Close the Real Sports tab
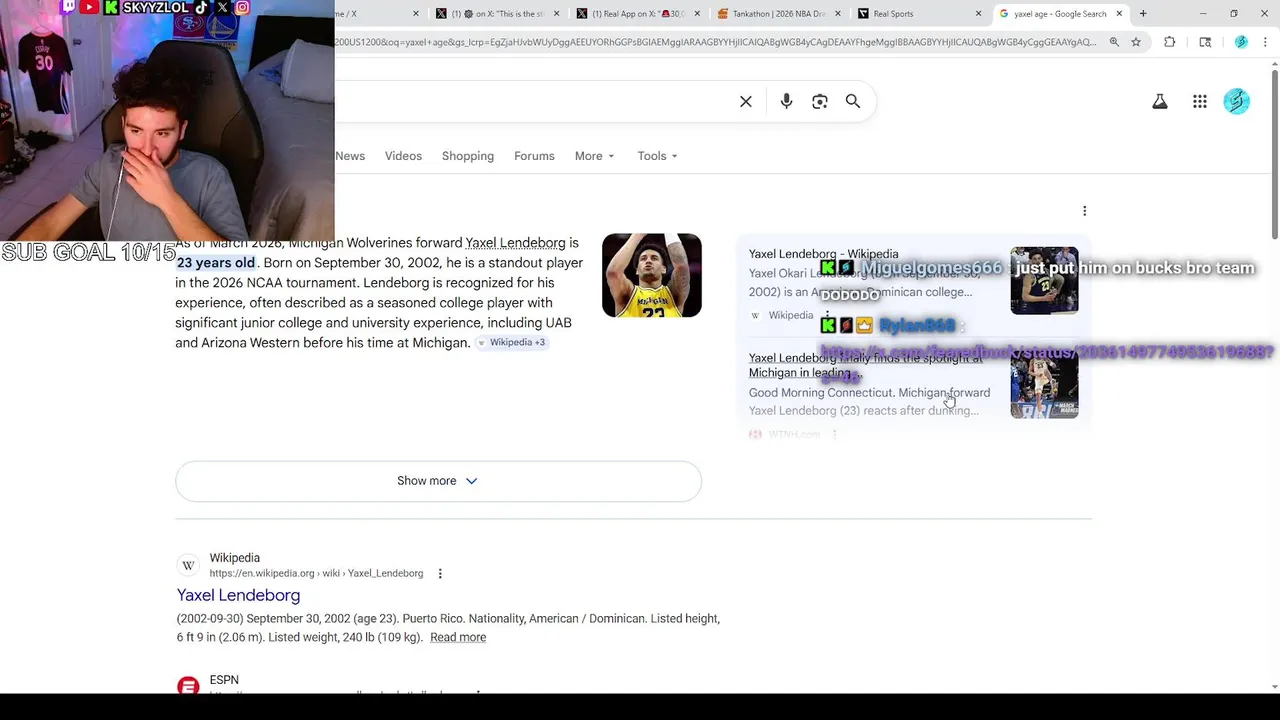Image resolution: width=1280 pixels, height=720 pixels. [x=978, y=14]
